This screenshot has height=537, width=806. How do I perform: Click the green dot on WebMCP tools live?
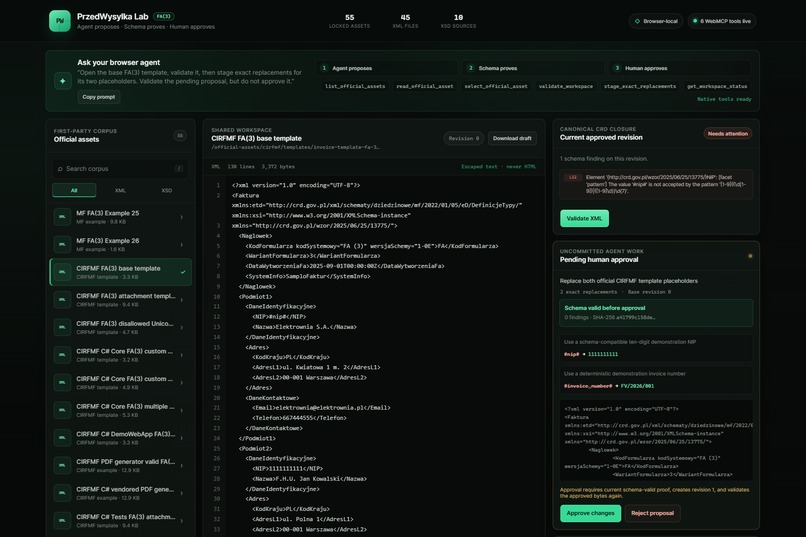pos(695,21)
